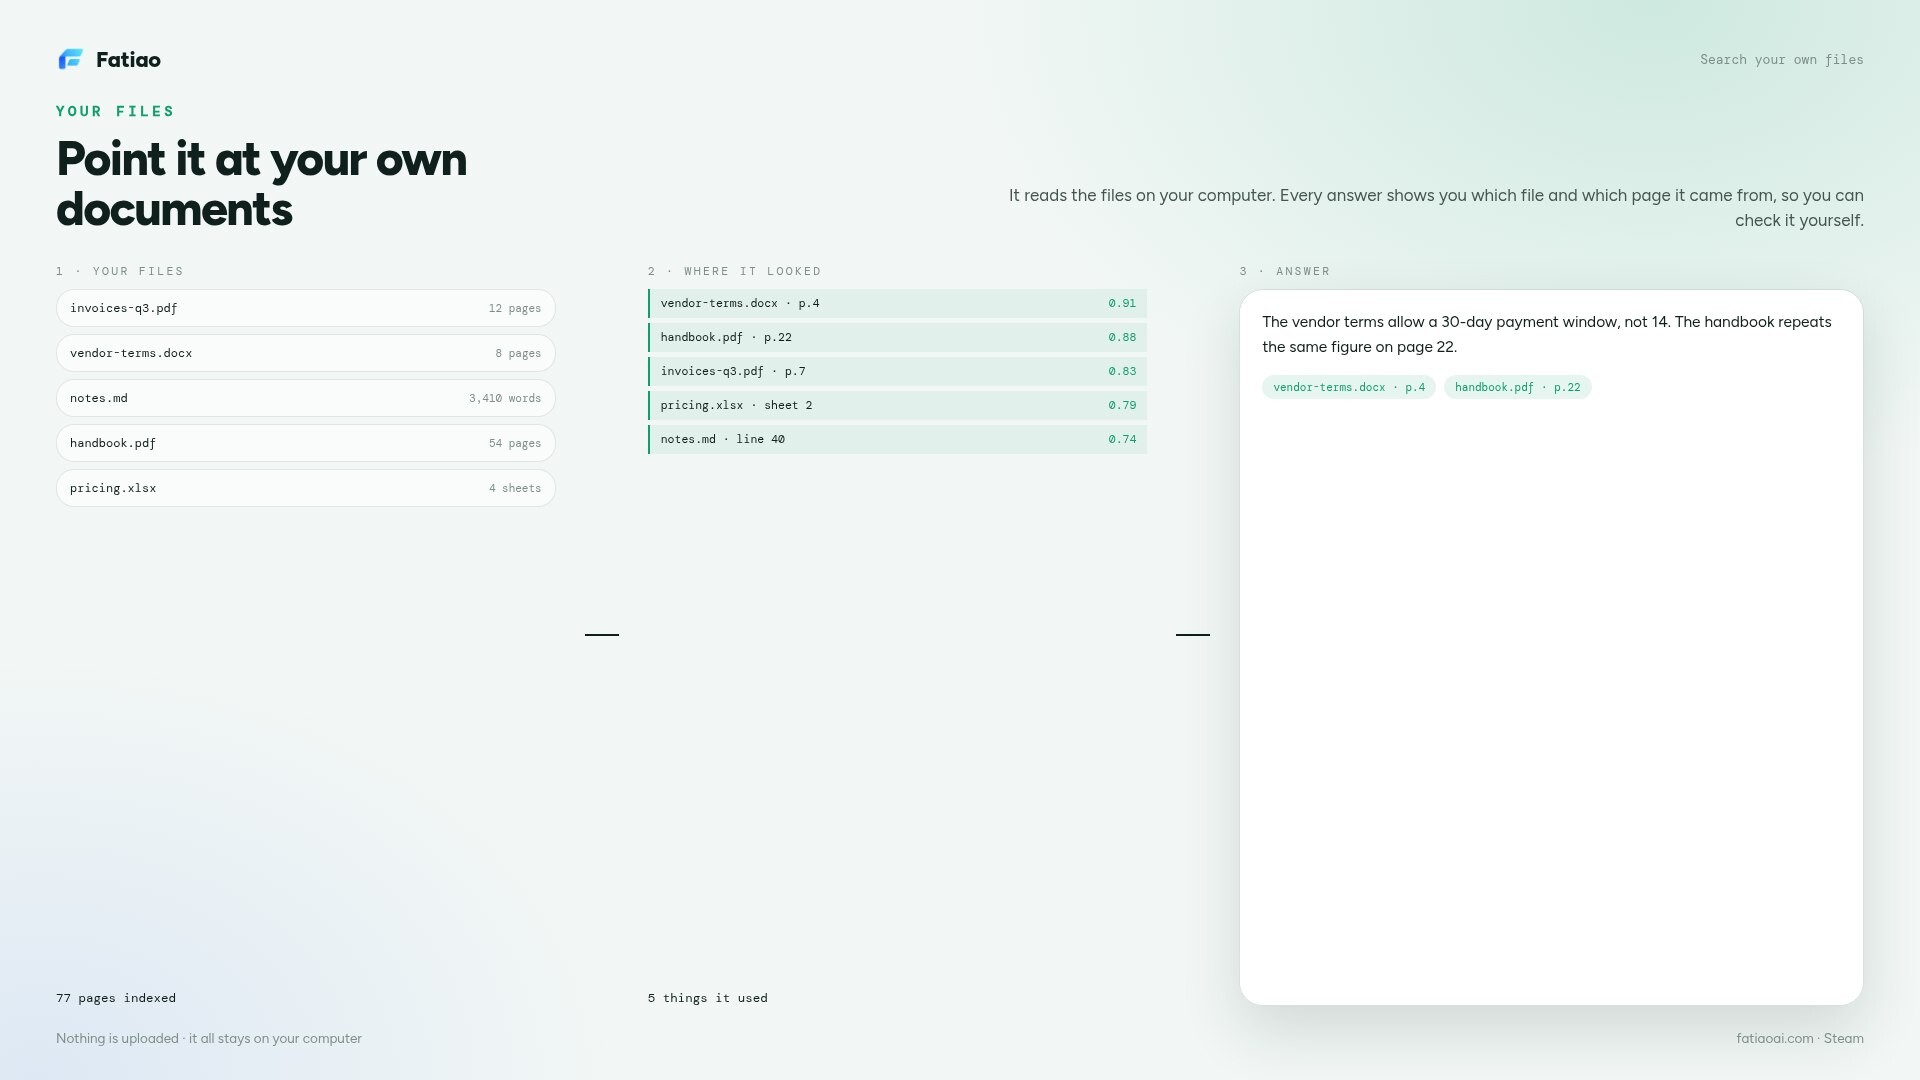This screenshot has width=1920, height=1080.
Task: Click the '77 pages indexed' status text
Action: [x=116, y=998]
